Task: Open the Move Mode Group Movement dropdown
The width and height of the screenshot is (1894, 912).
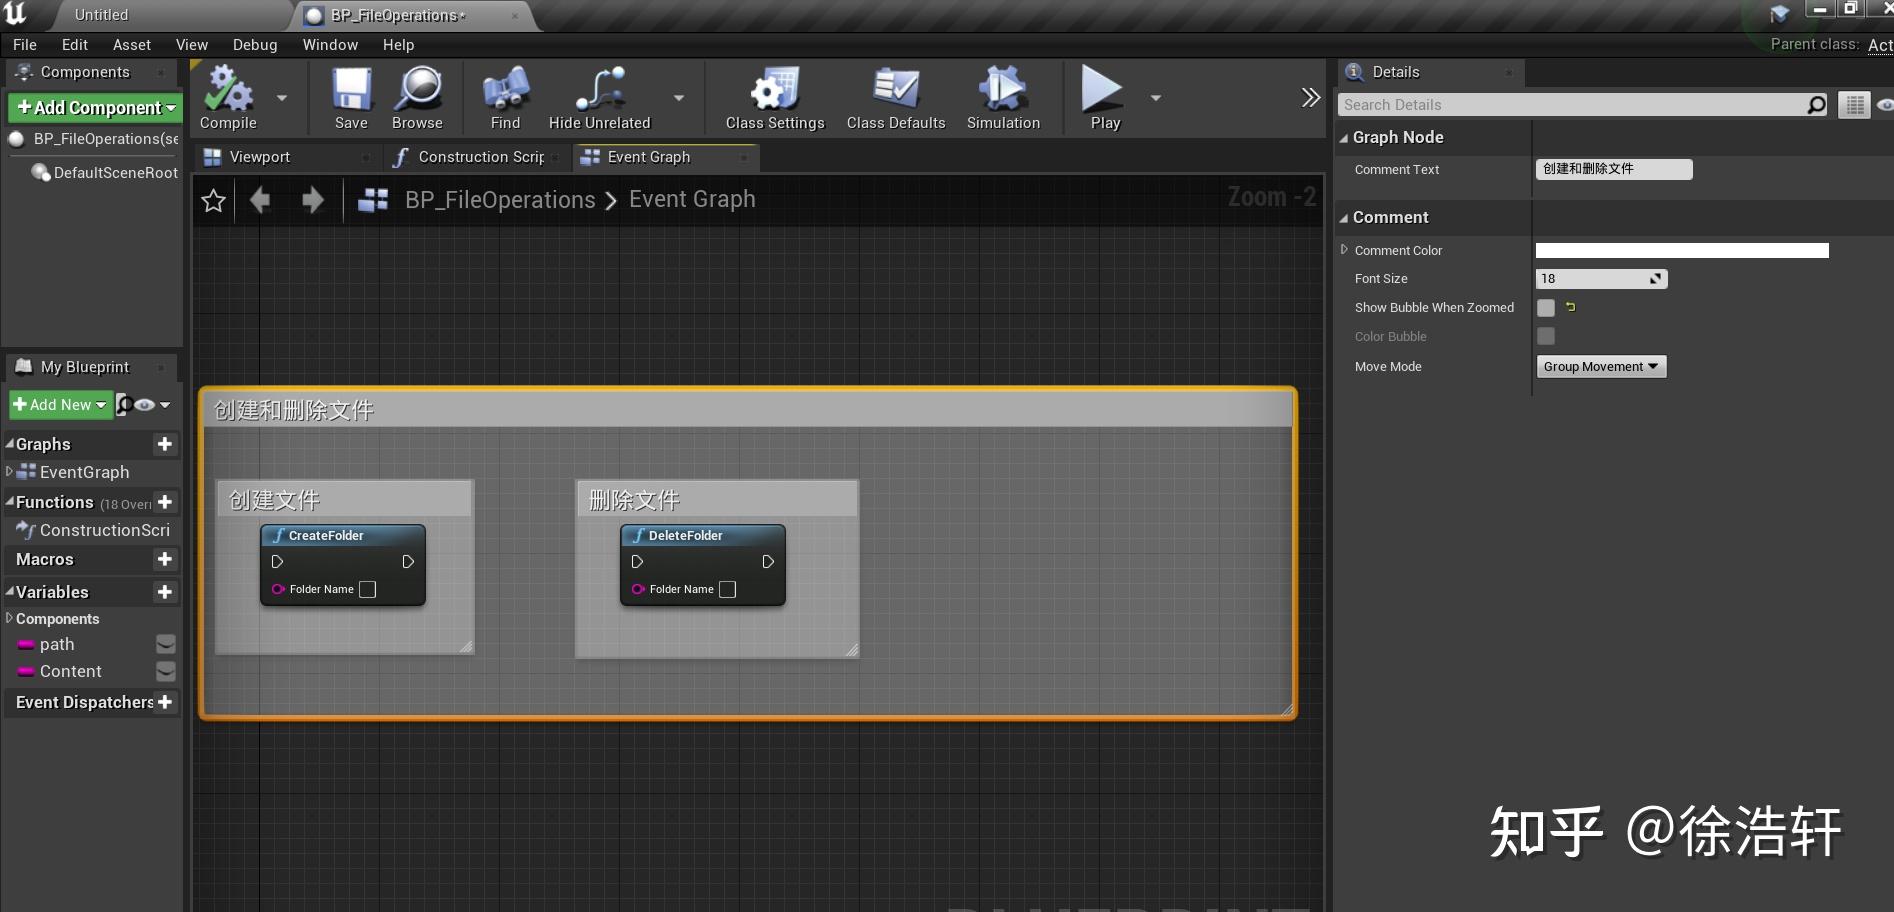Action: point(1601,367)
